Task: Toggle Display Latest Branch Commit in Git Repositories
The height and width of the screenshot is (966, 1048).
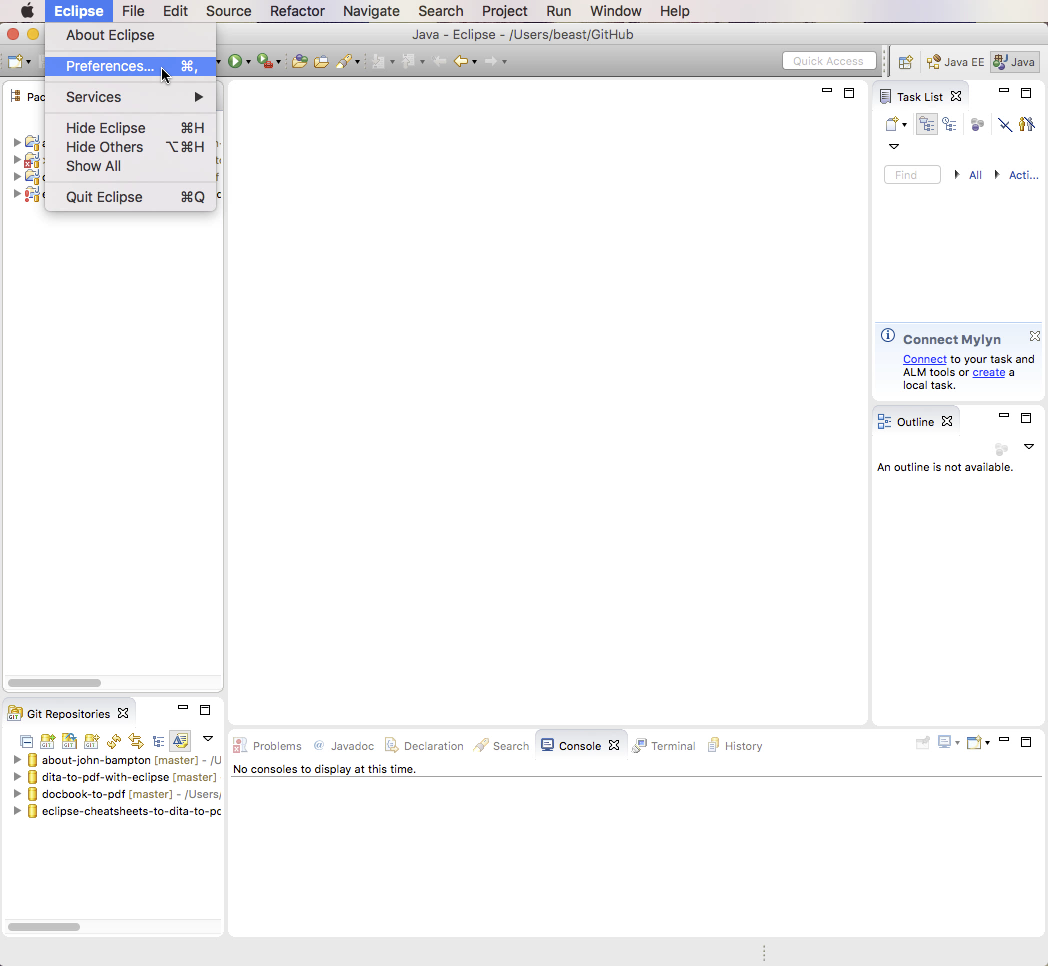Action: click(180, 741)
